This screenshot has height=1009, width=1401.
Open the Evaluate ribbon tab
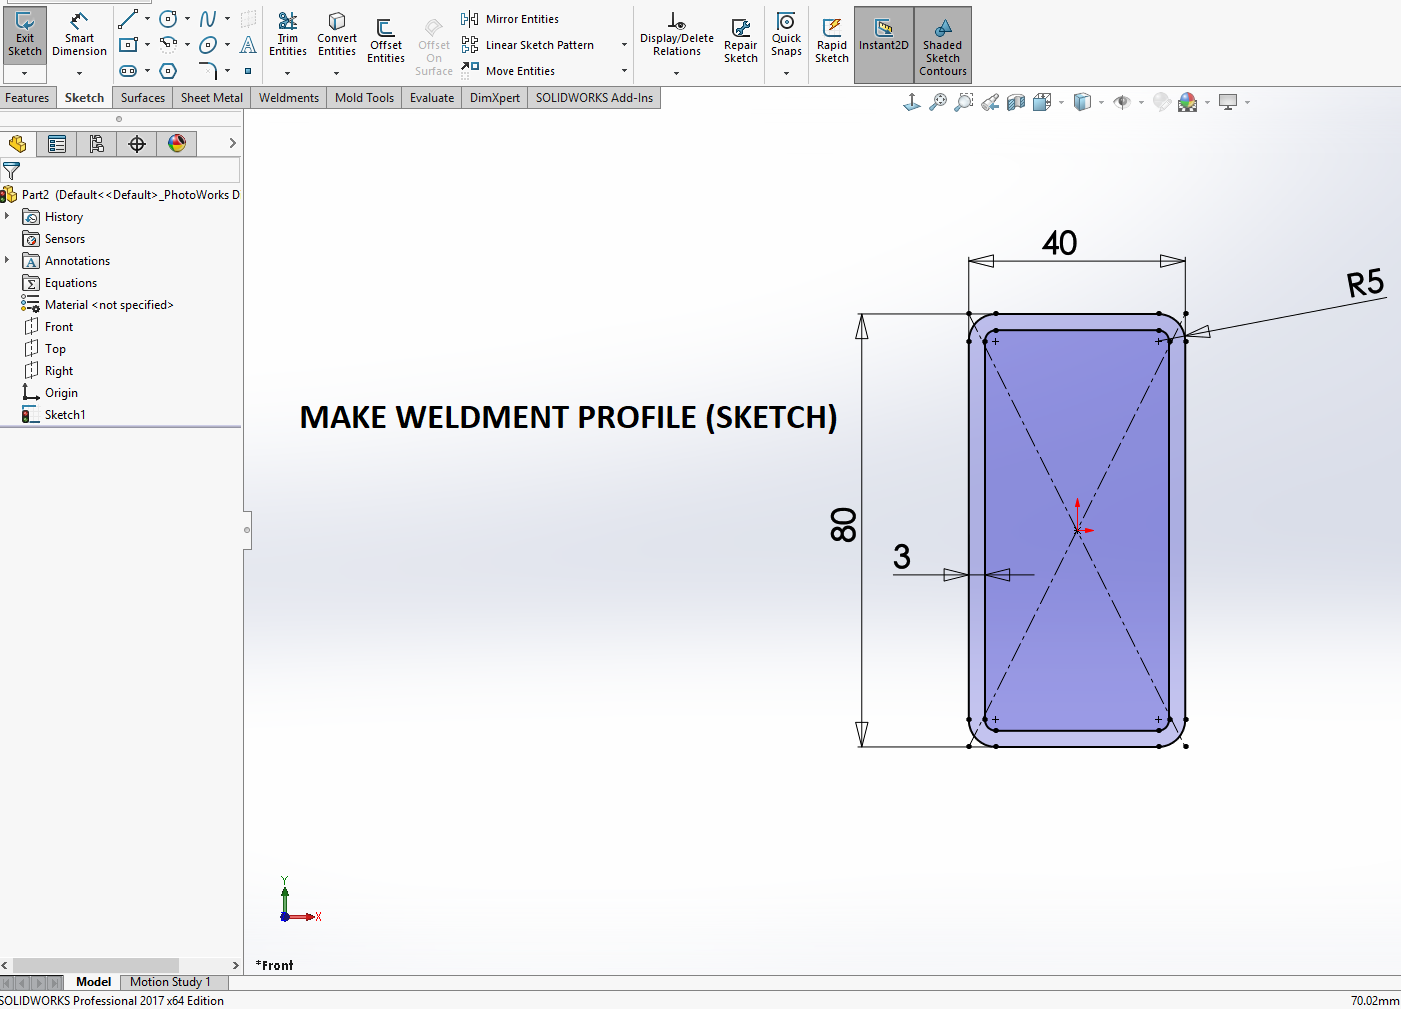click(431, 97)
